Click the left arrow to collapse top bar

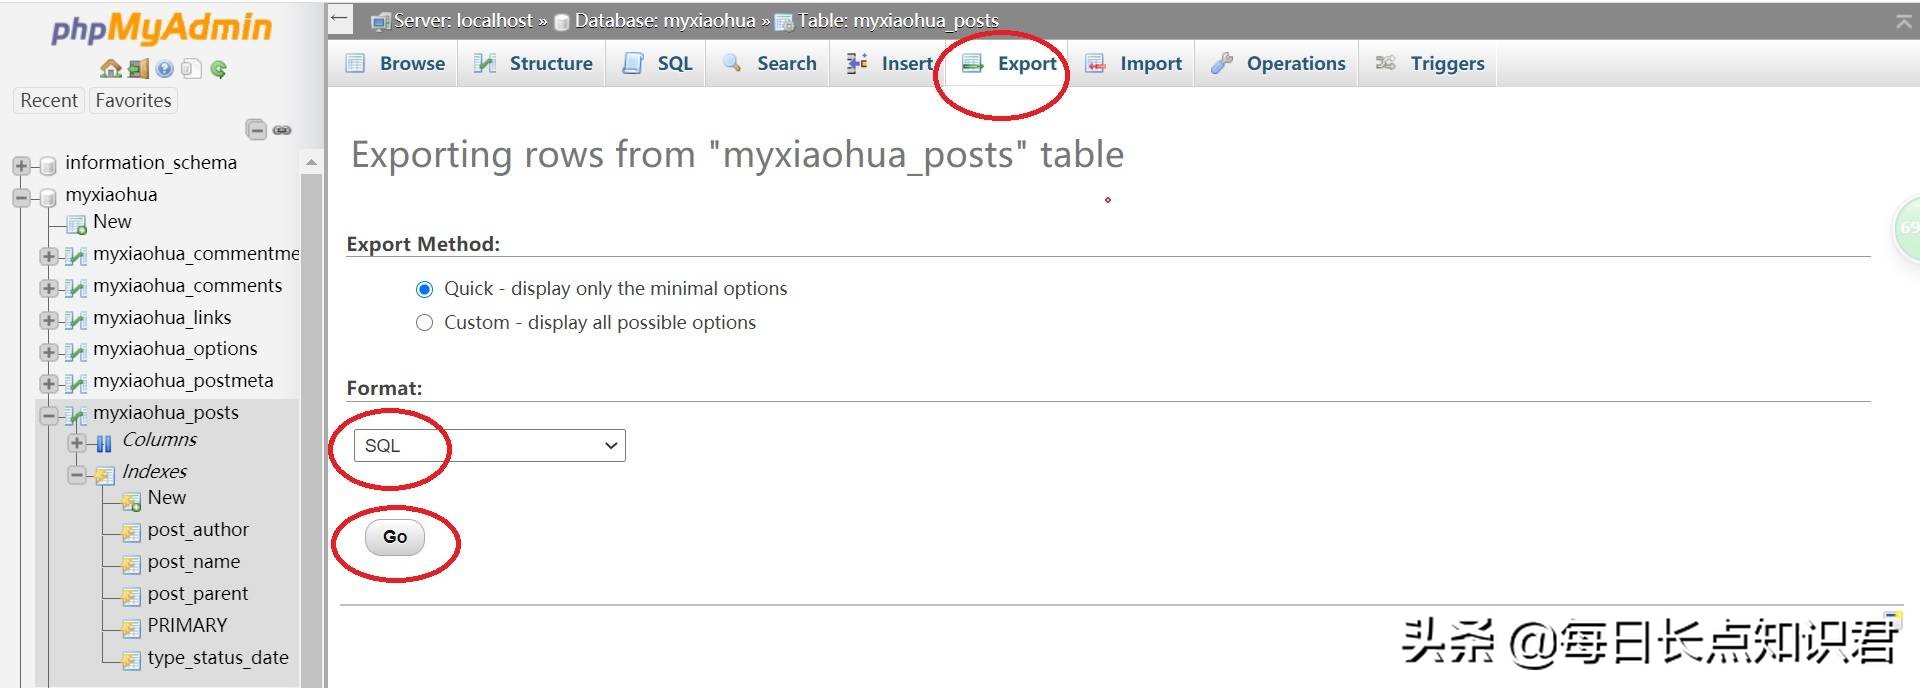(340, 19)
